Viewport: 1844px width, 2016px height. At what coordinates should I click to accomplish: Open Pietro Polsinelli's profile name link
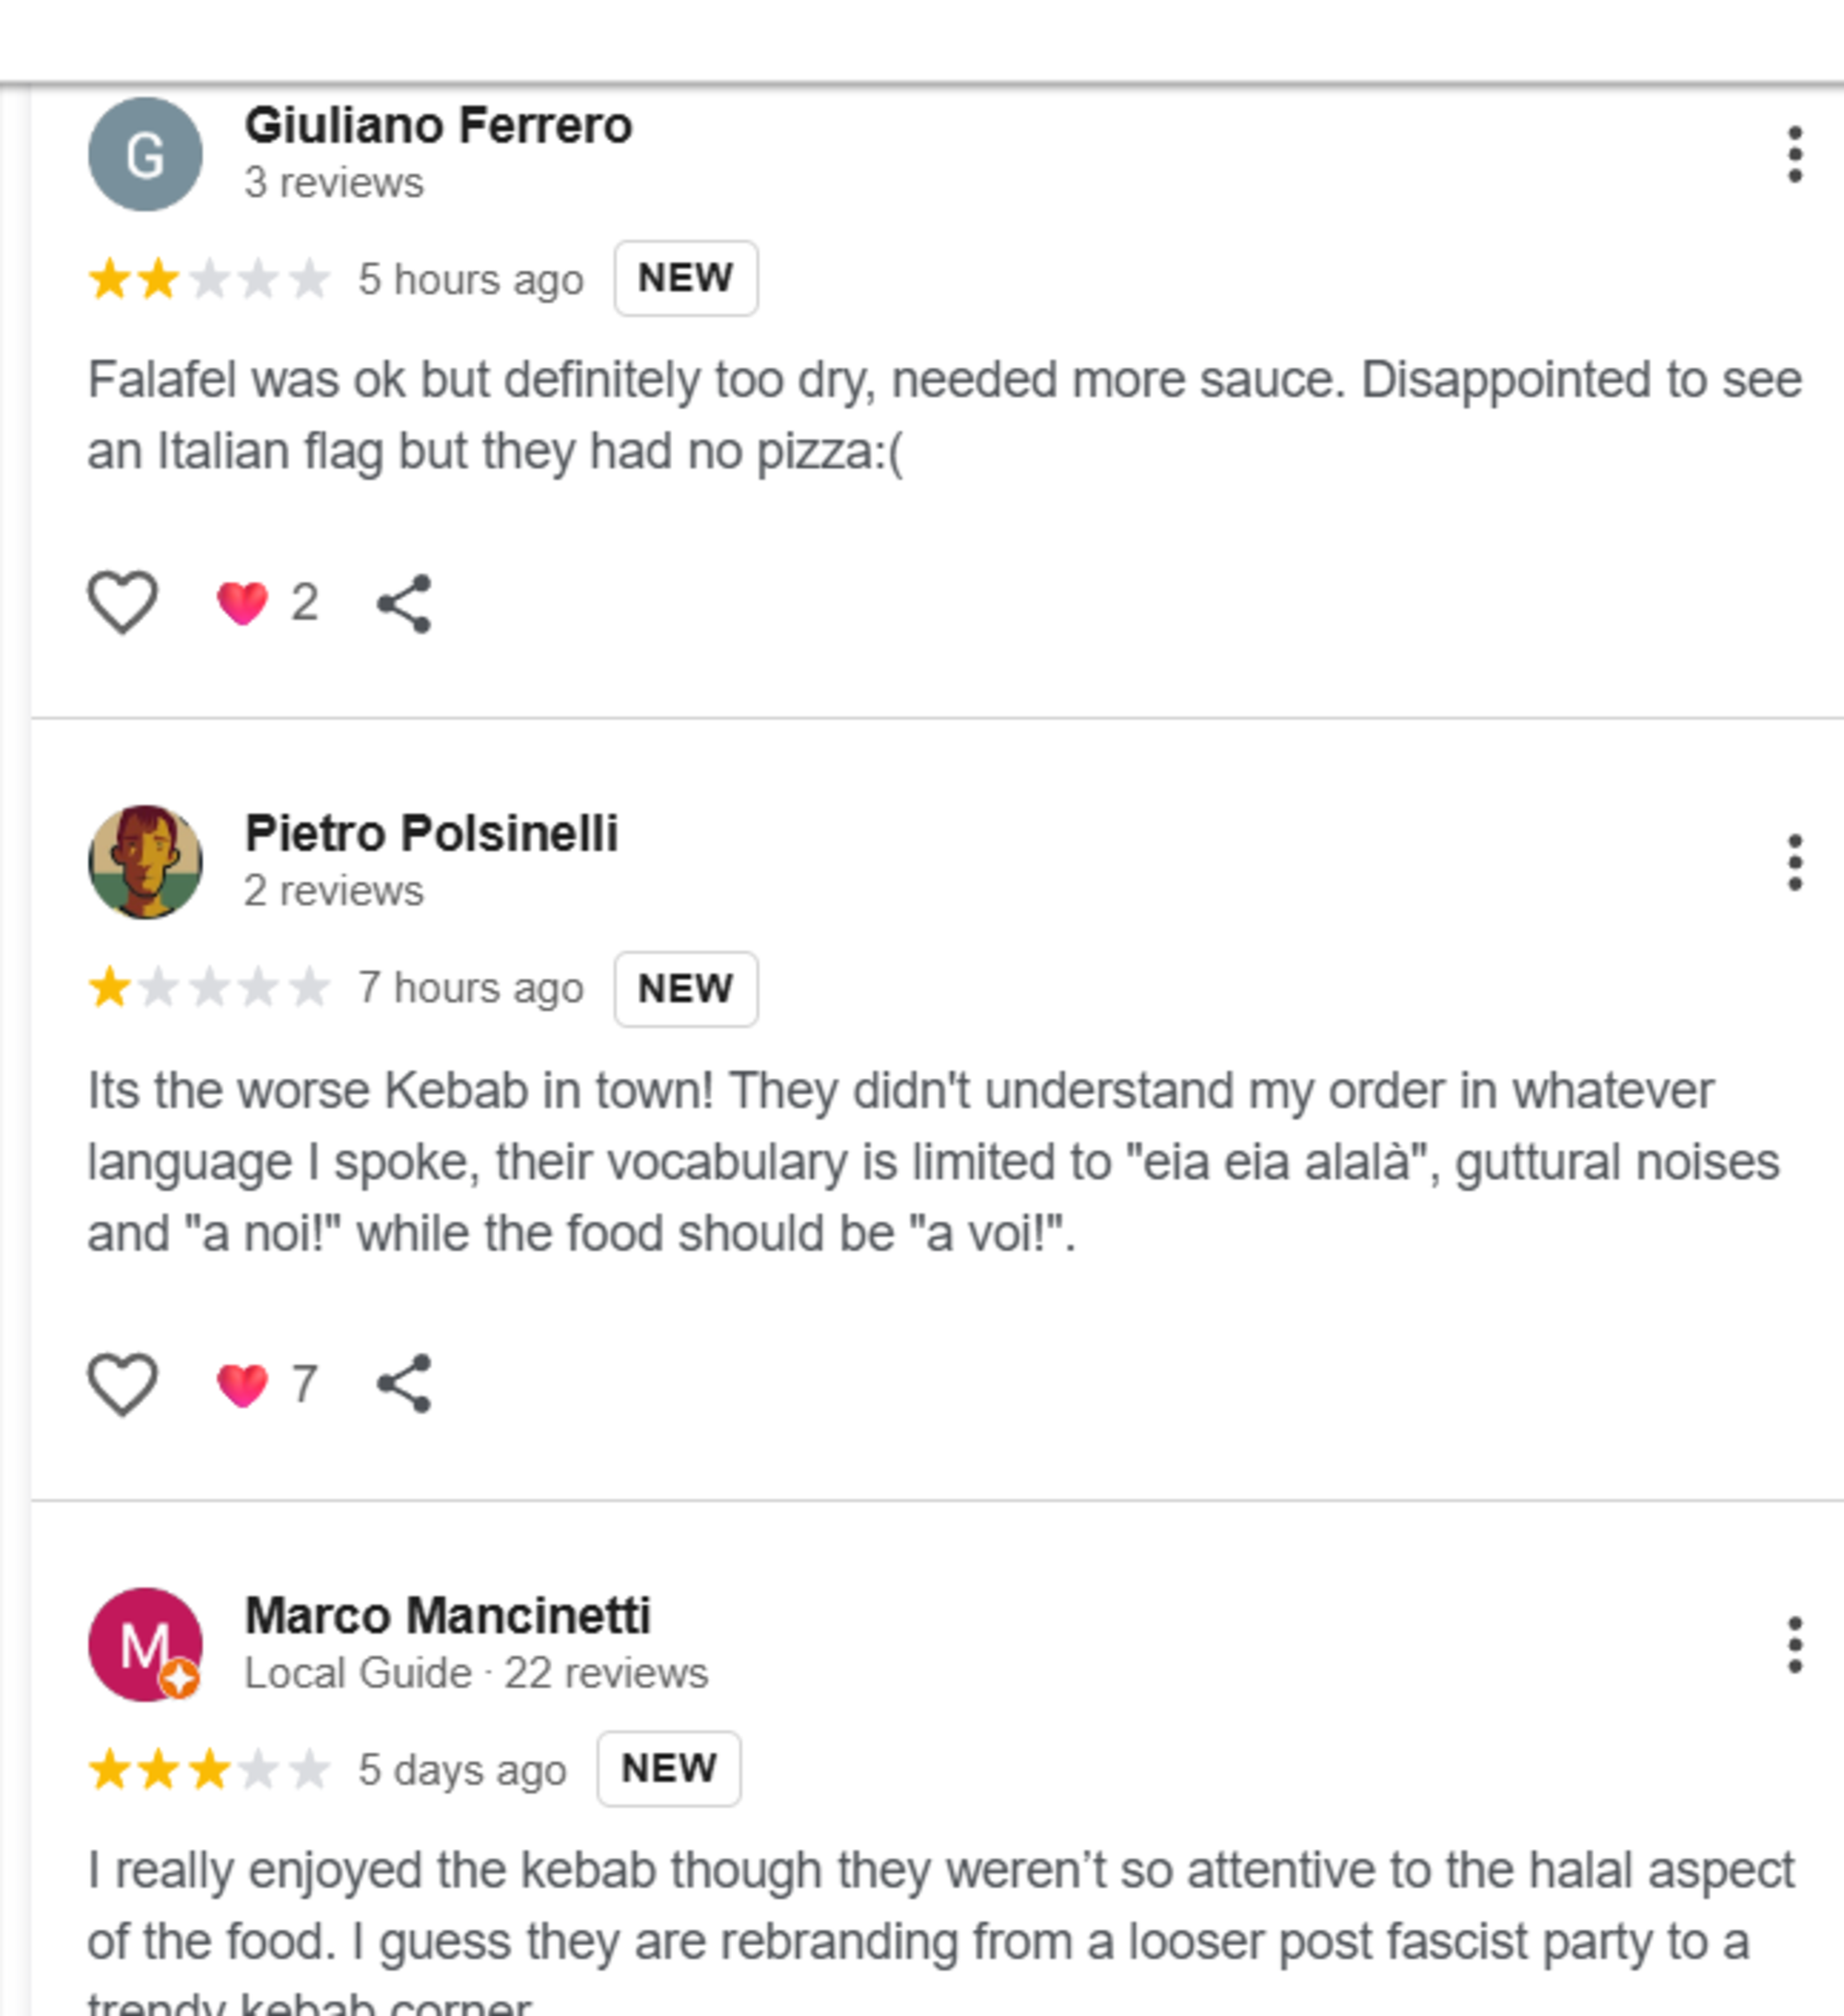click(431, 833)
